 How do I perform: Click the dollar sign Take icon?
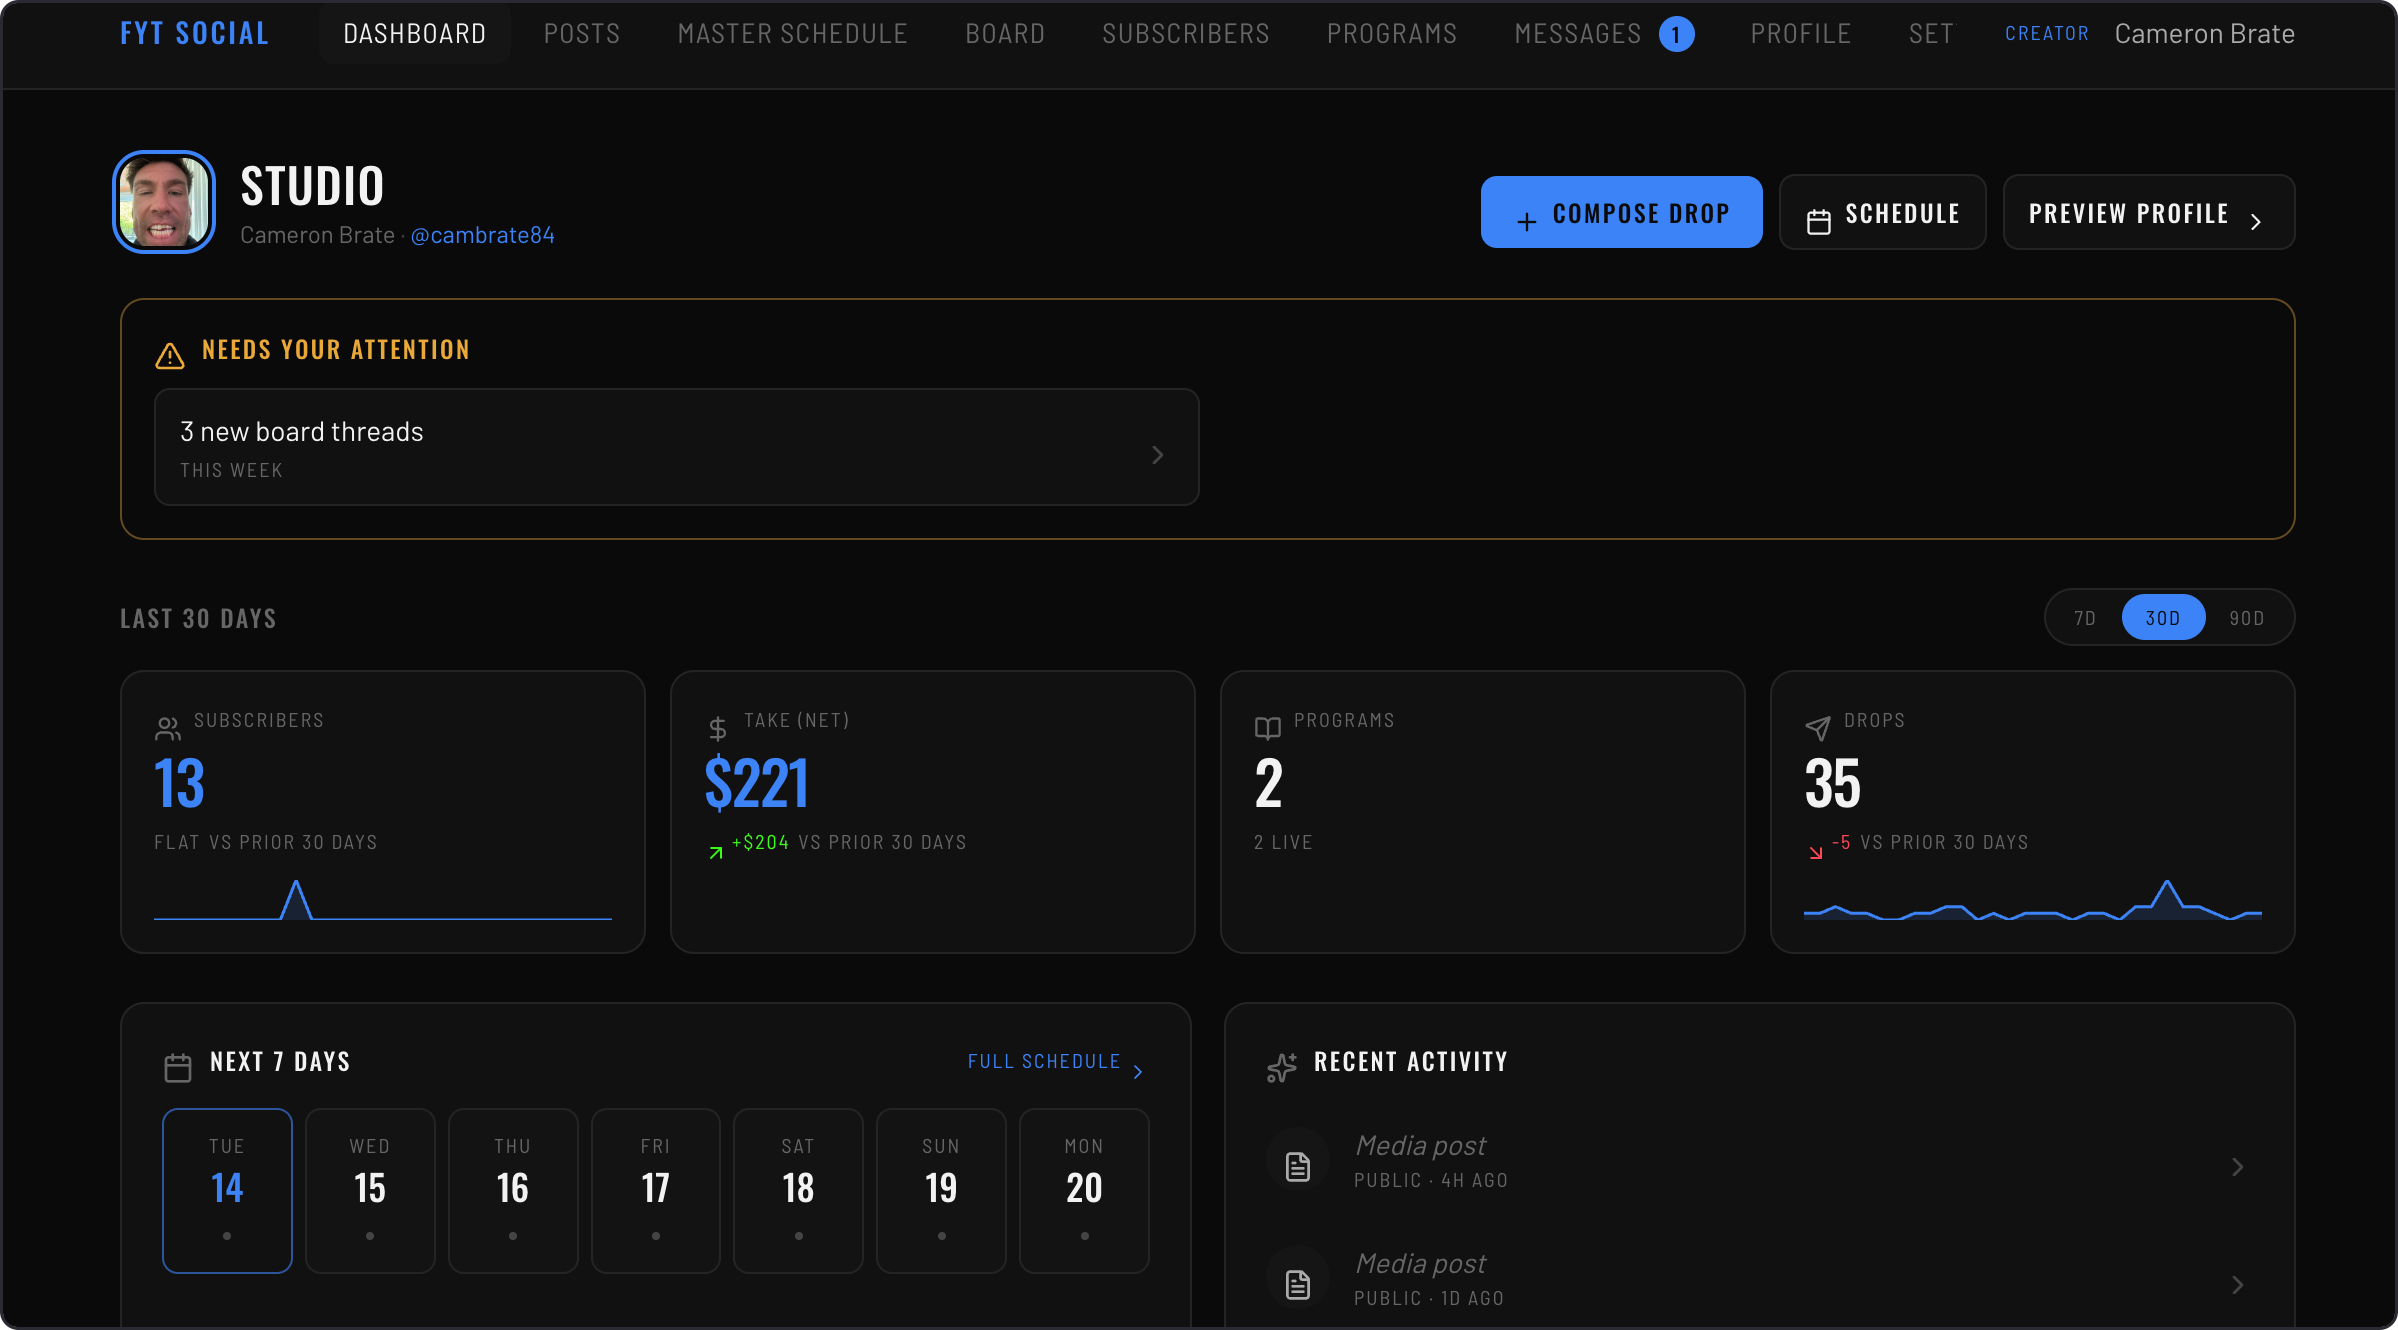coord(717,729)
